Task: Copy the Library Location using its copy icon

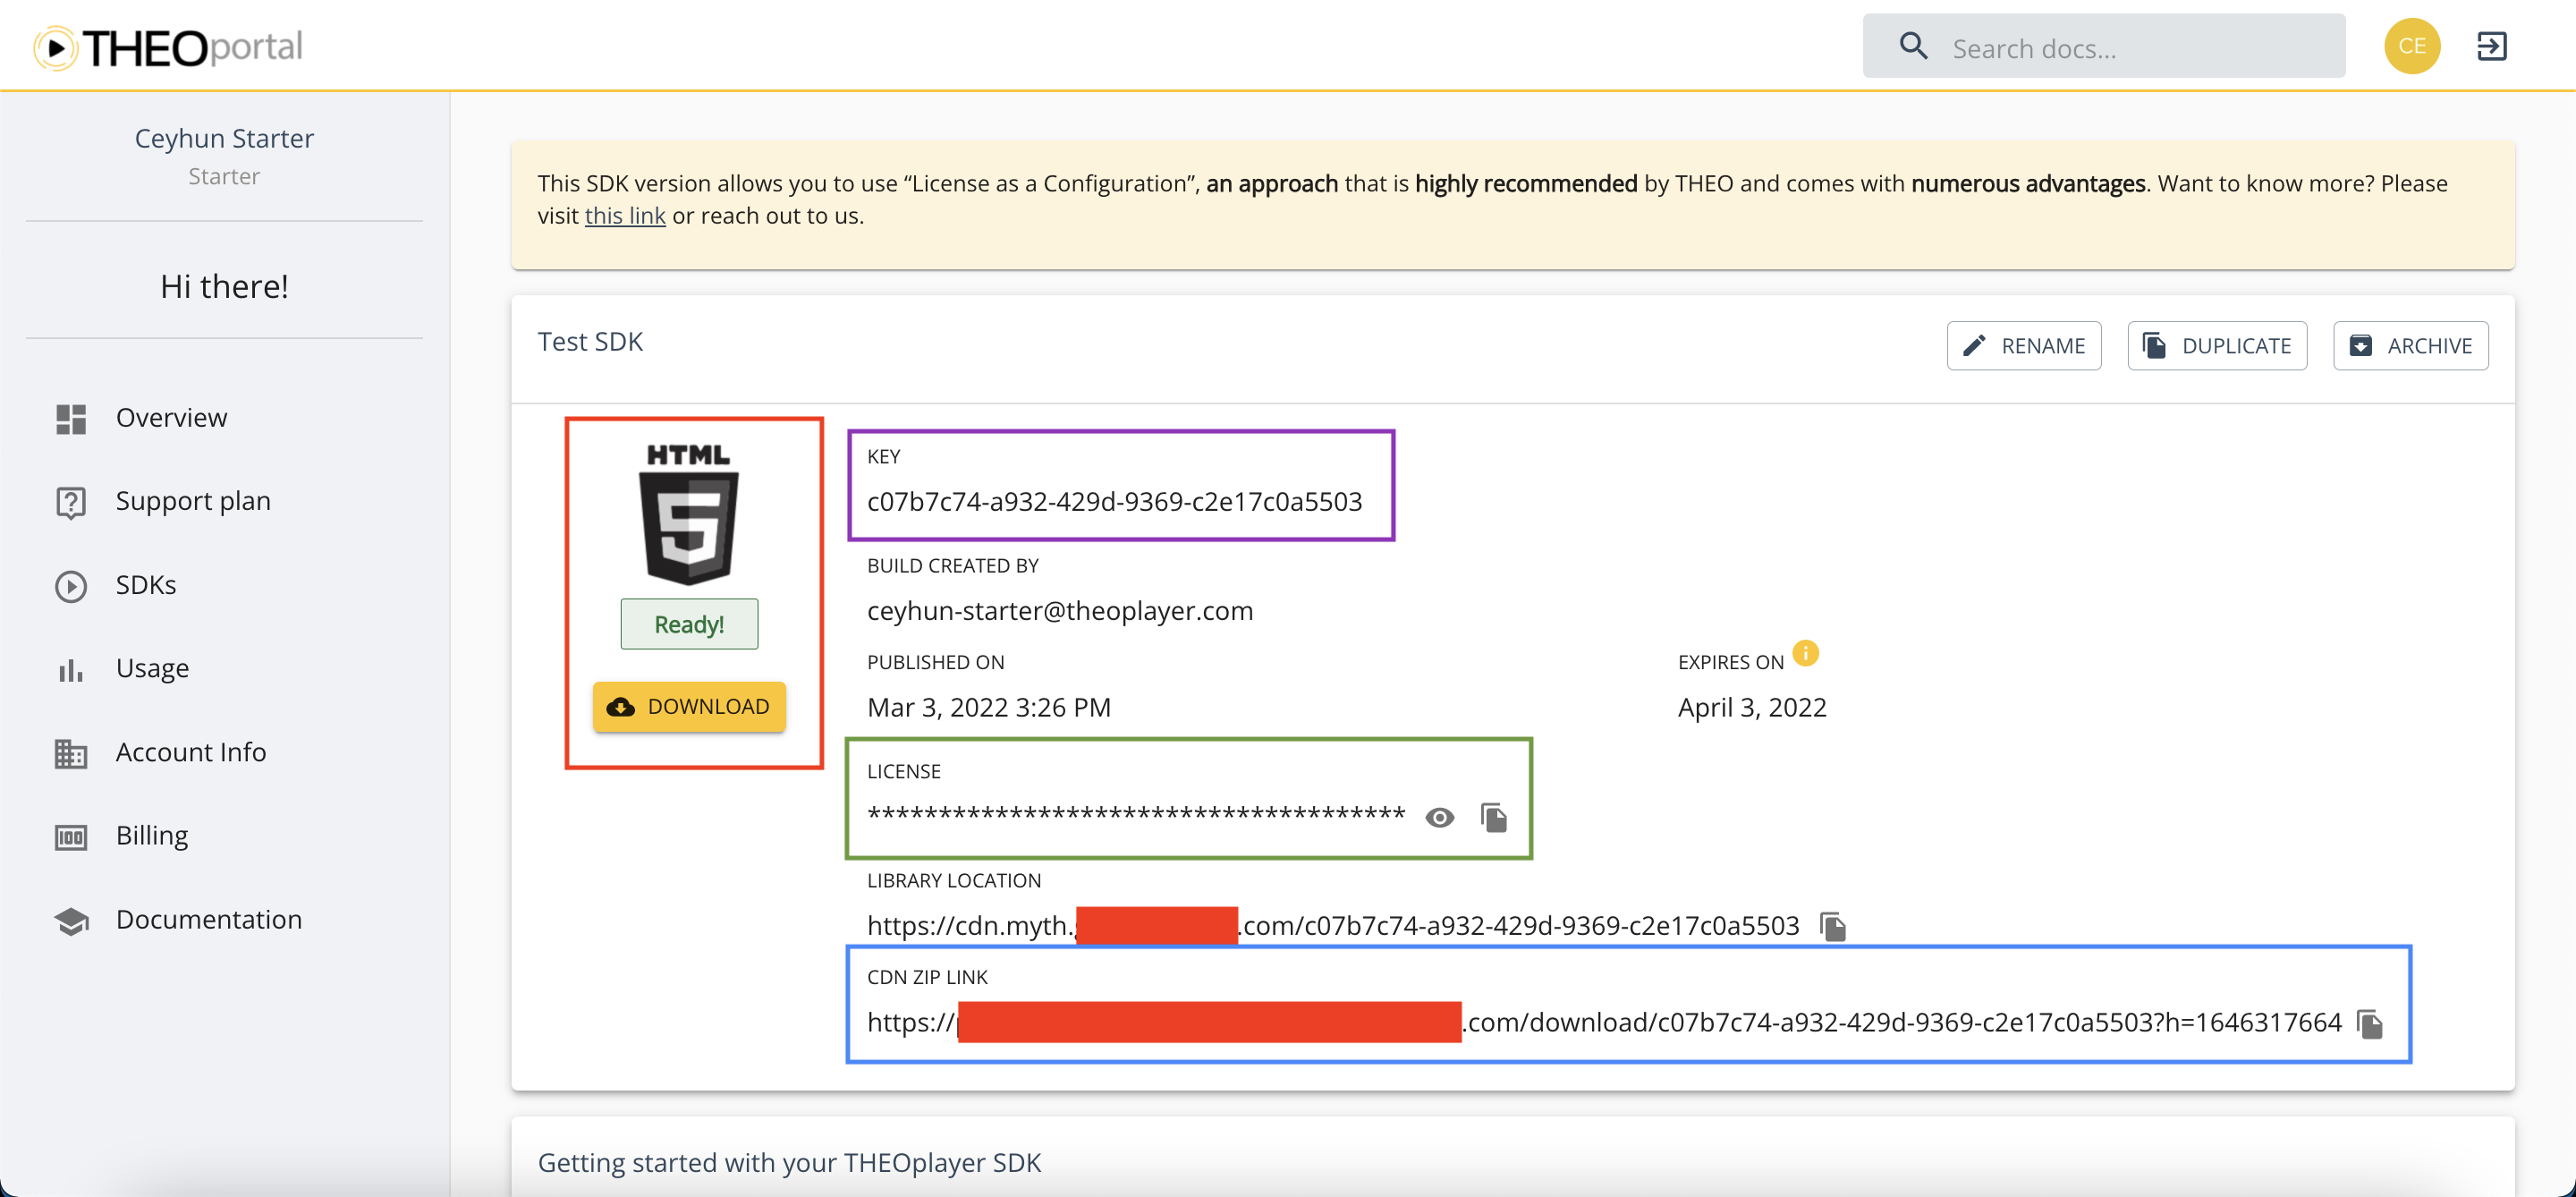Action: point(1834,925)
